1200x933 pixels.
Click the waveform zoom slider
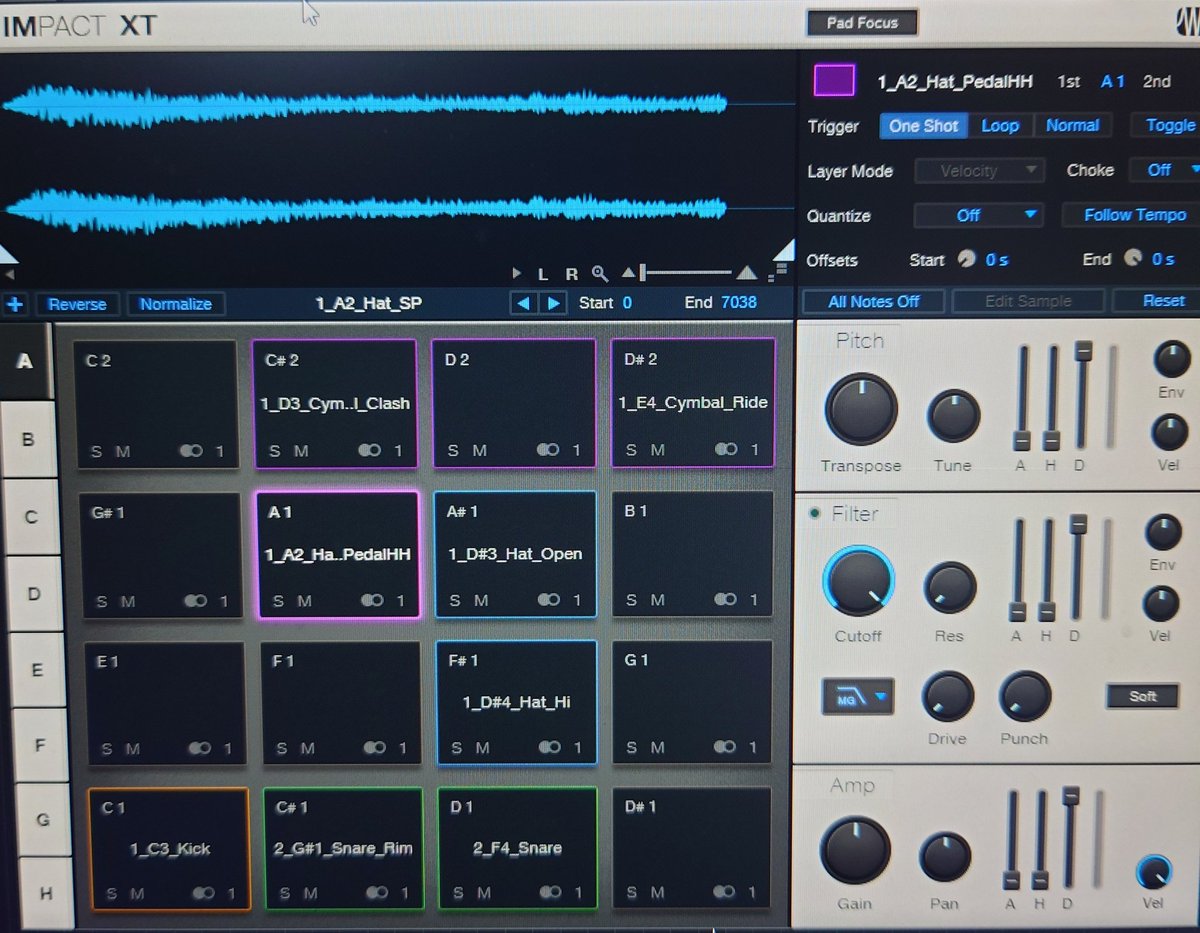[685, 272]
